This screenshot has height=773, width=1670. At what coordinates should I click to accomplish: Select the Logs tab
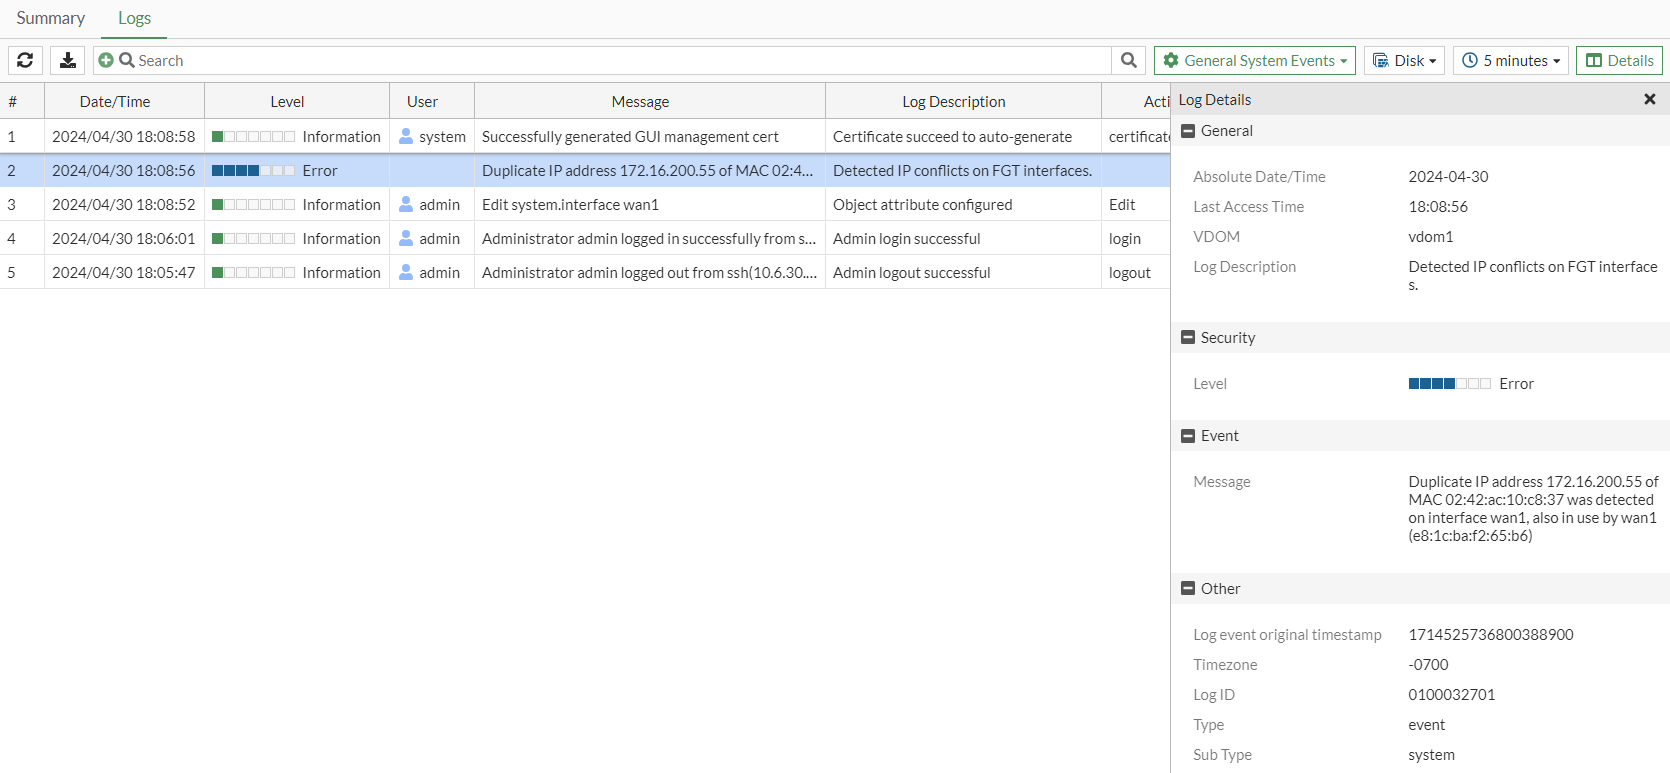[134, 18]
